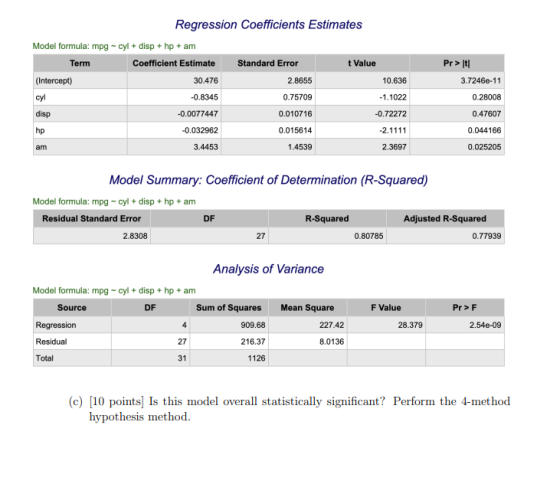The image size is (560, 484).
Task: Select the Term column header
Action: pos(80,63)
